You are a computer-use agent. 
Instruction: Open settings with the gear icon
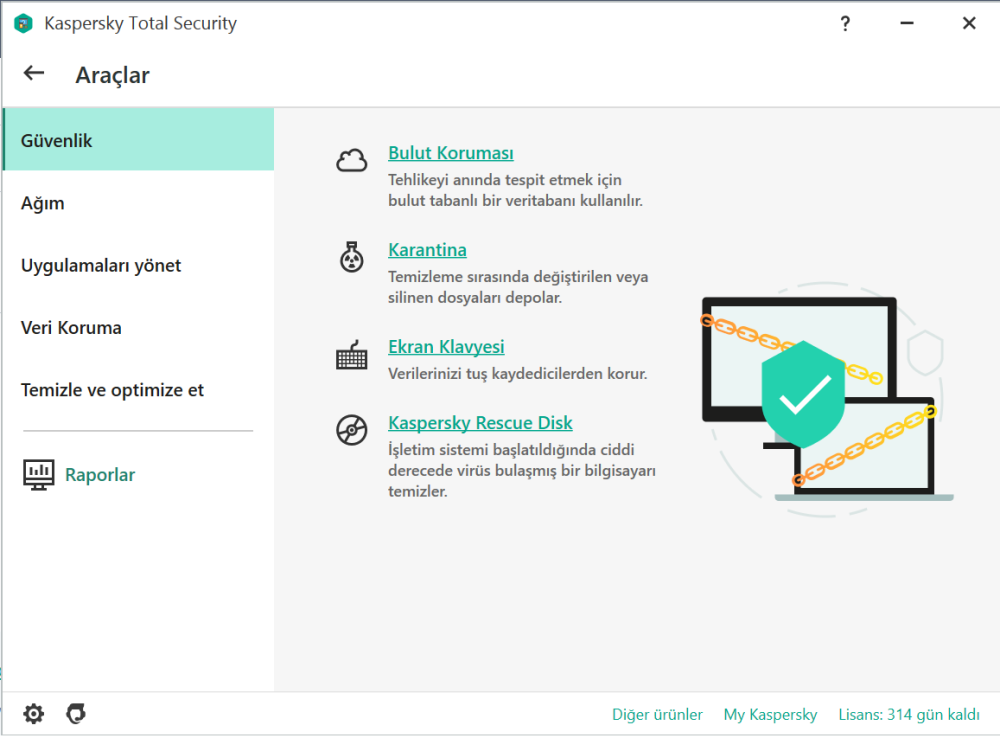pos(34,714)
